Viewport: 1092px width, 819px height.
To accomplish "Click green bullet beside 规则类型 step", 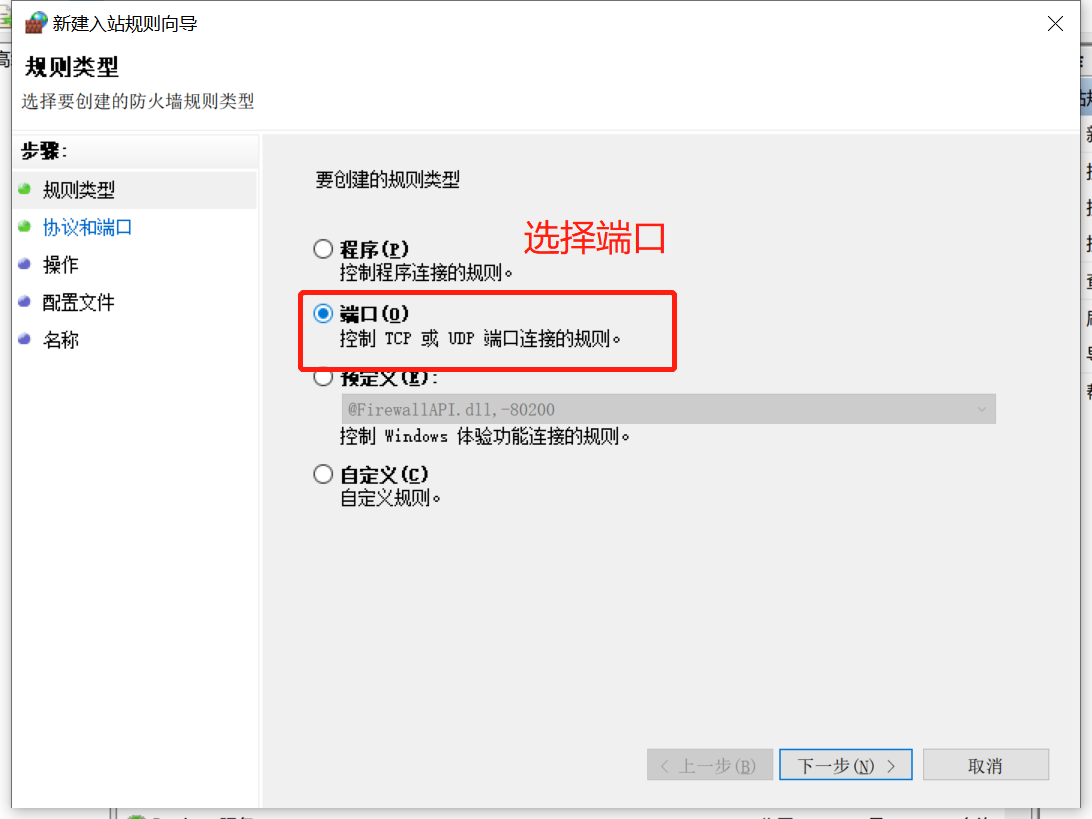I will pos(24,189).
